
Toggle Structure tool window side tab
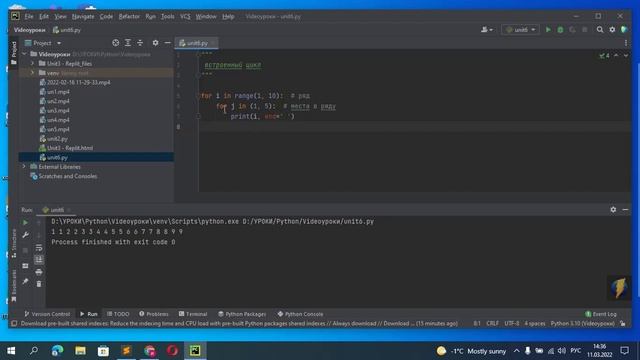14,243
